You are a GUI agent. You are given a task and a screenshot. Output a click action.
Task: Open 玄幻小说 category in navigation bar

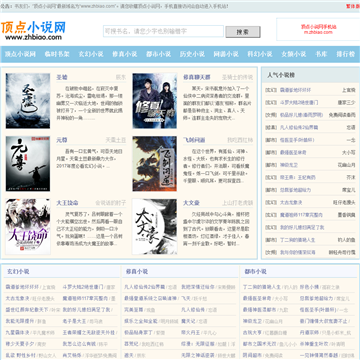point(91,54)
